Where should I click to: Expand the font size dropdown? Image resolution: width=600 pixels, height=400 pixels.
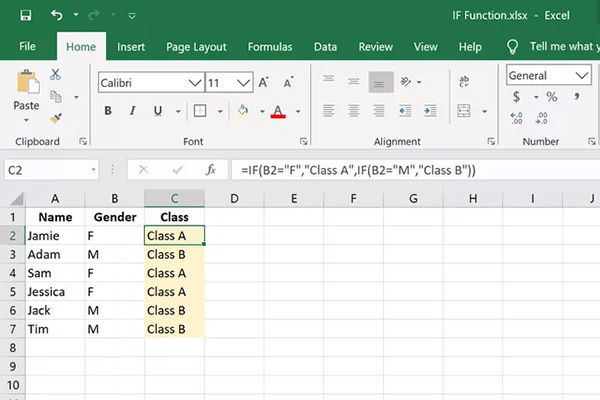point(243,84)
